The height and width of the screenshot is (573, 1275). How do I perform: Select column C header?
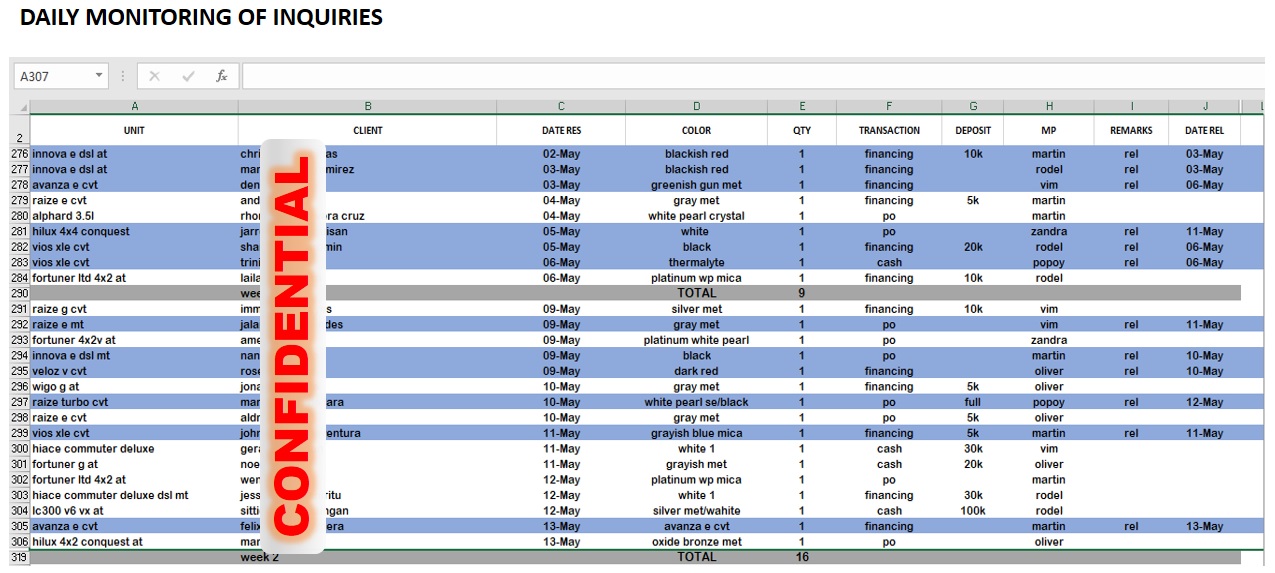(x=561, y=106)
